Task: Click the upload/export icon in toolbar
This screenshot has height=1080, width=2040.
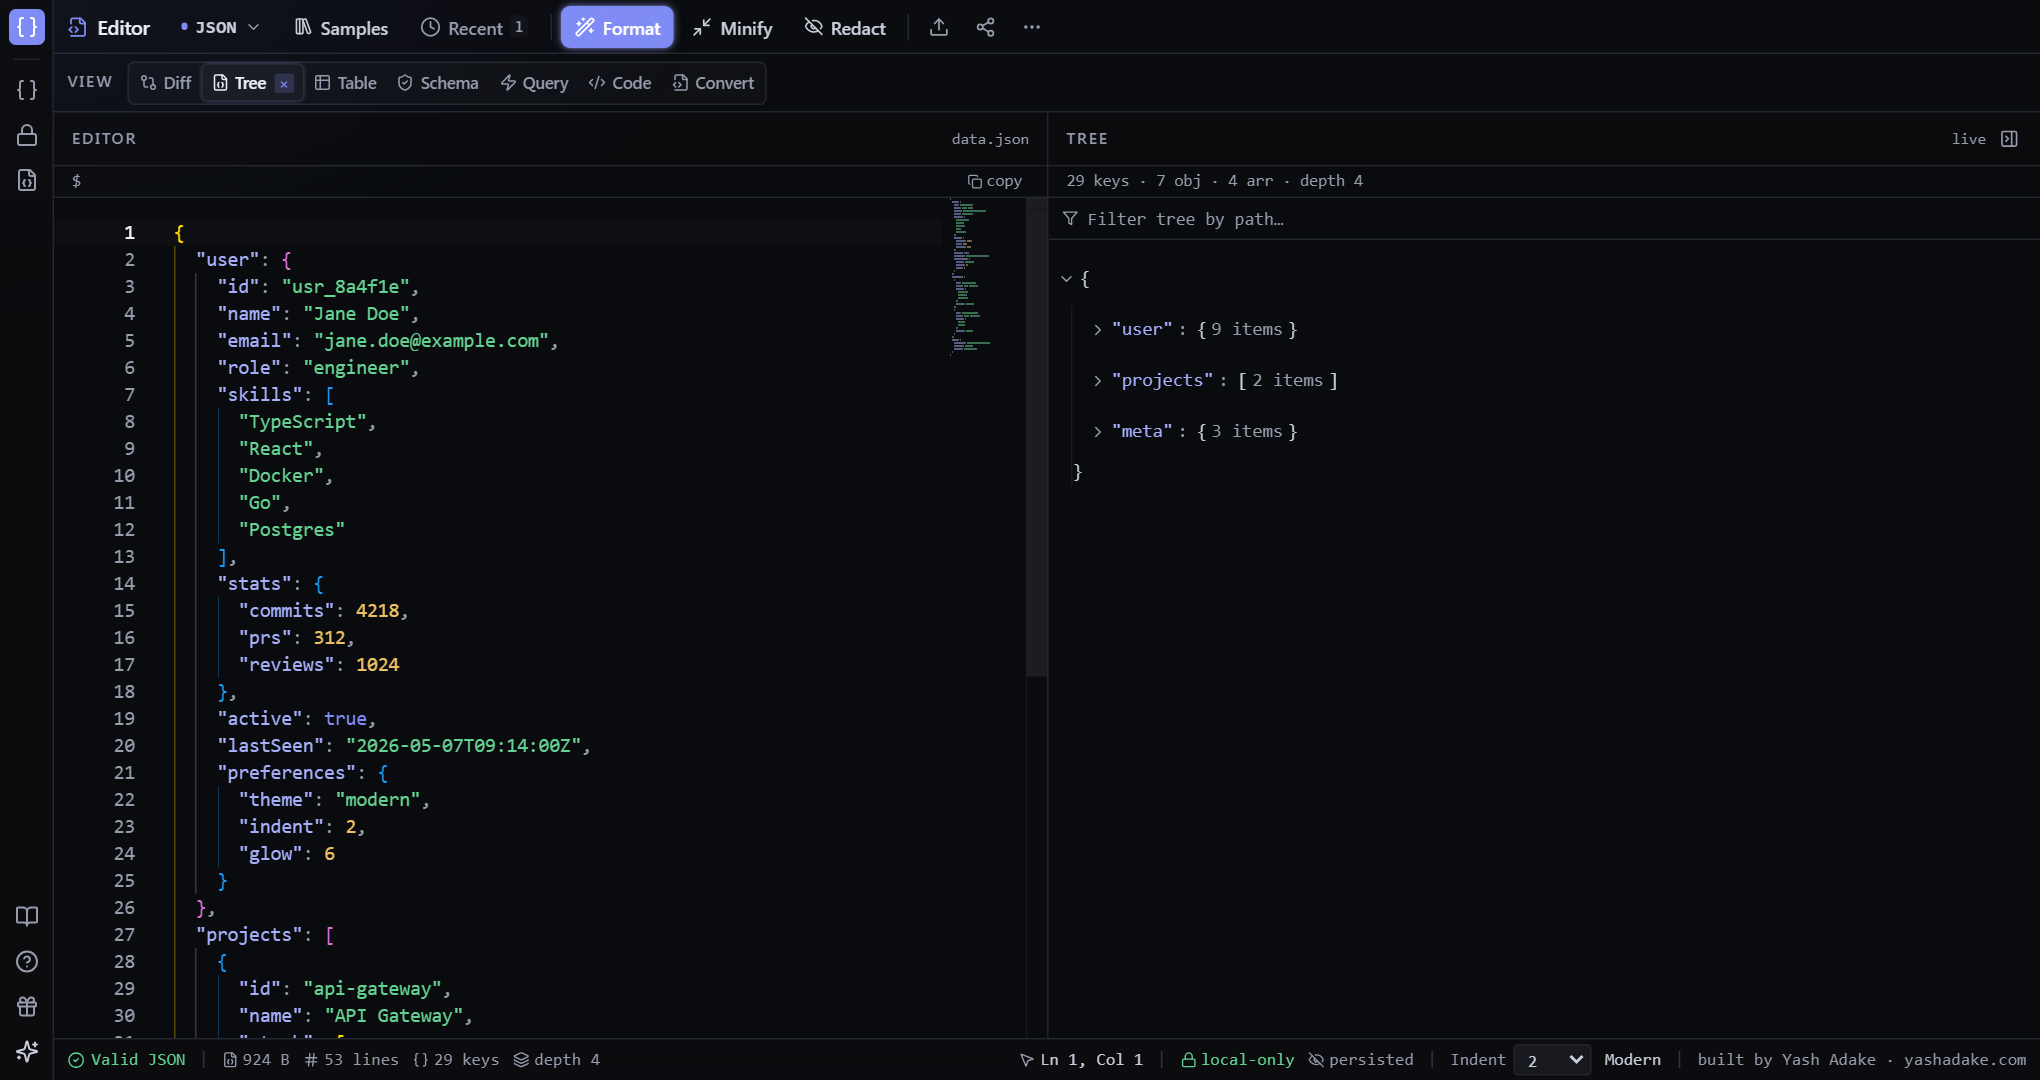Action: tap(938, 28)
